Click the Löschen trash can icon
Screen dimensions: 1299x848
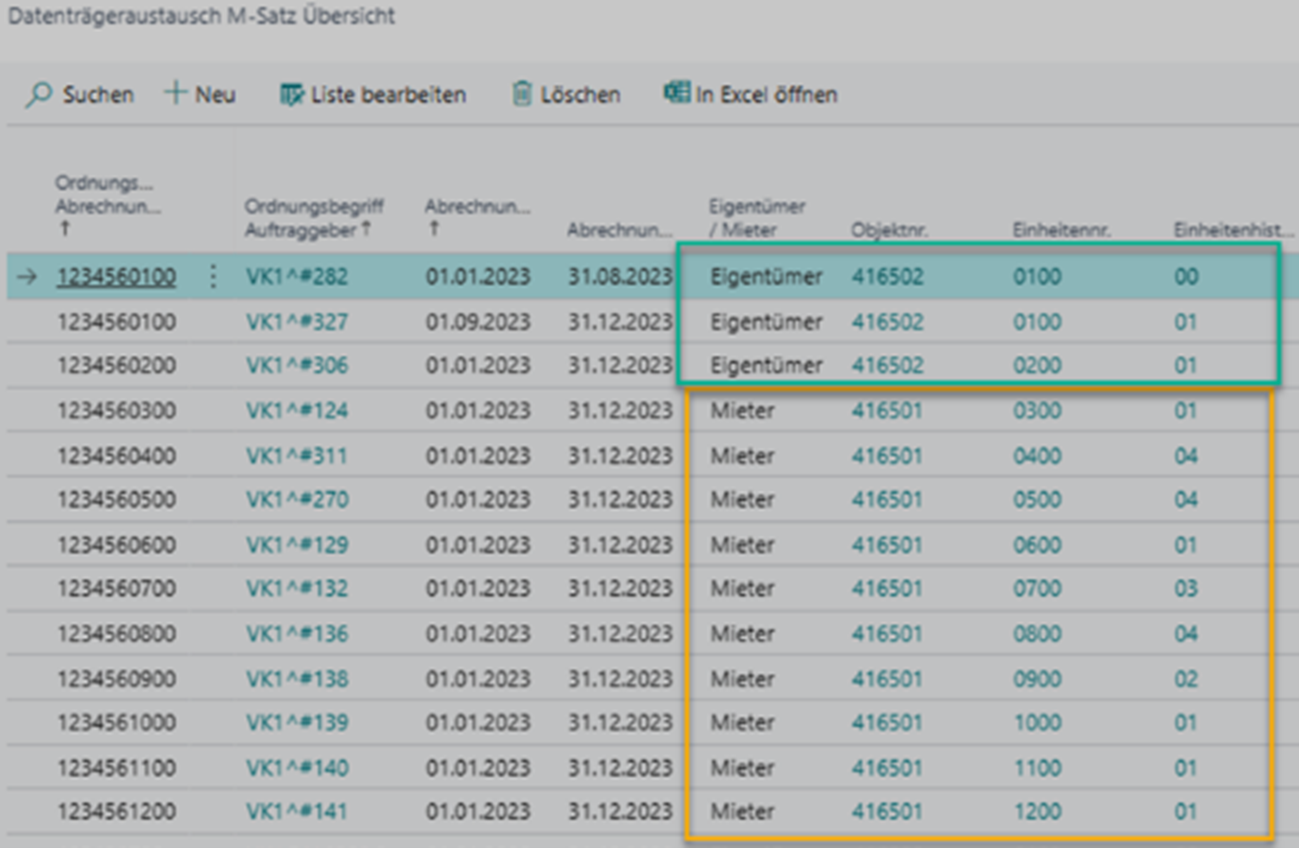pos(522,95)
